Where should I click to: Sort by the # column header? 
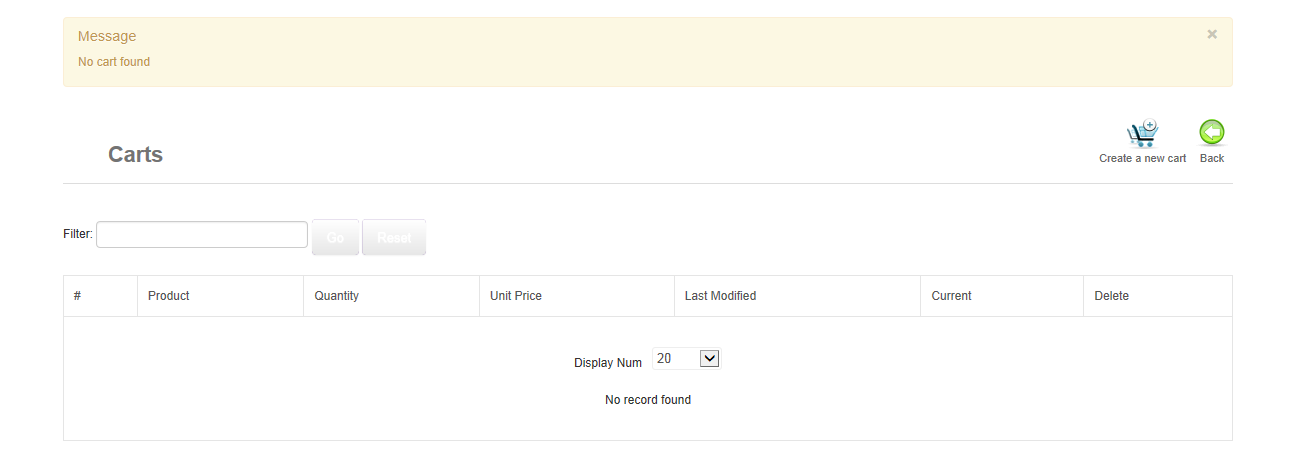pos(77,296)
